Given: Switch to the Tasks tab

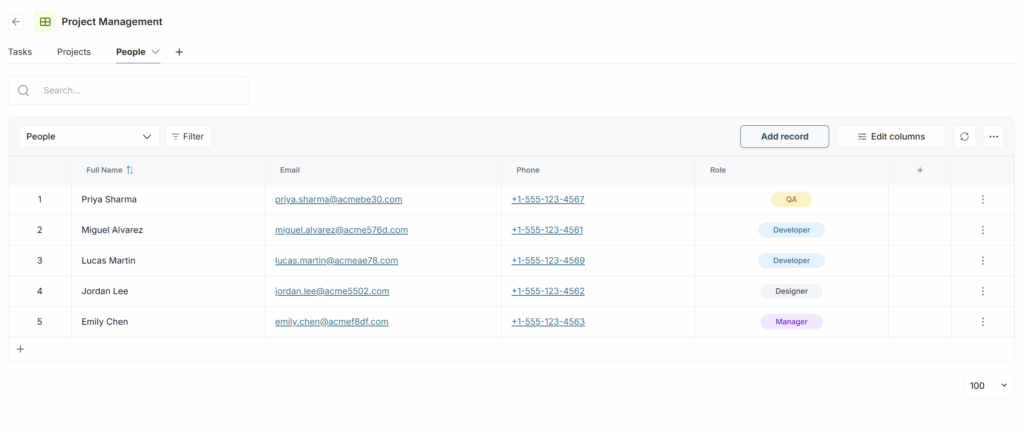Looking at the screenshot, I should (x=20, y=52).
